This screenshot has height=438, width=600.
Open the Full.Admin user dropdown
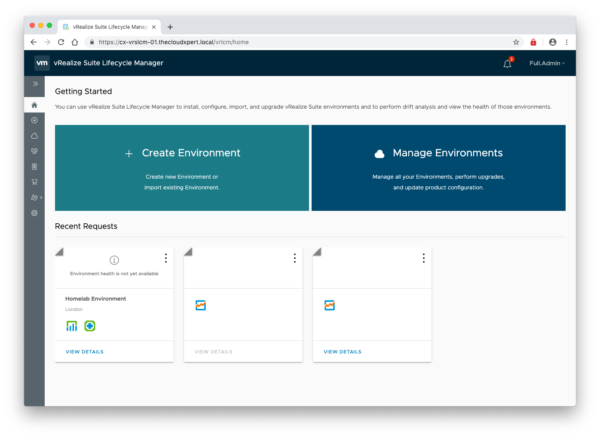(547, 64)
